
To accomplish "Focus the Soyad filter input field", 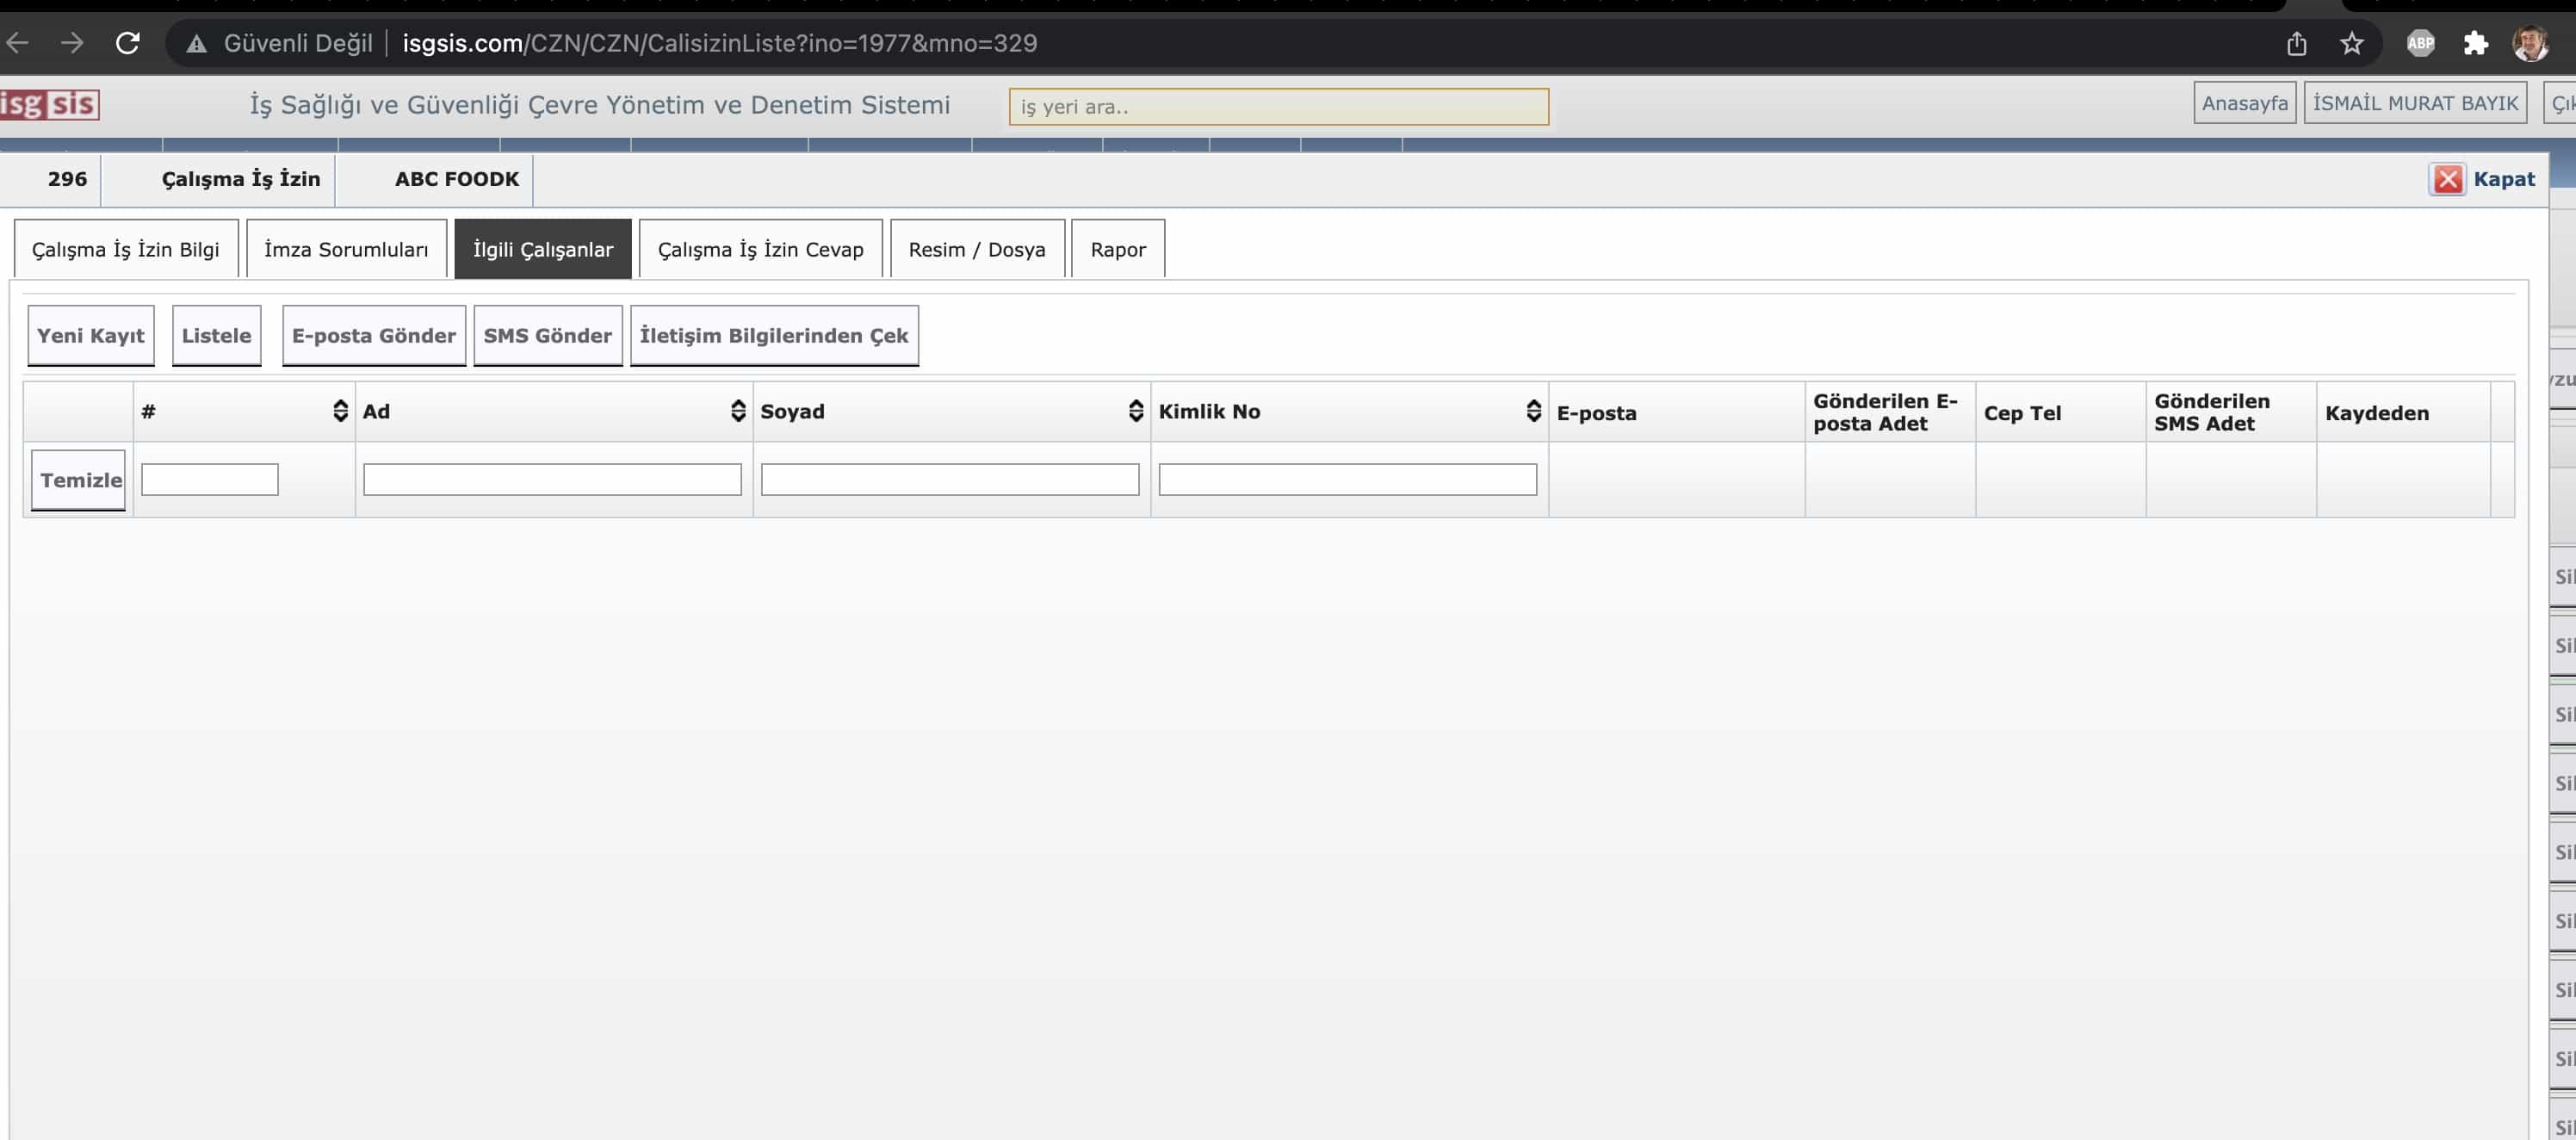I will pyautogui.click(x=949, y=480).
